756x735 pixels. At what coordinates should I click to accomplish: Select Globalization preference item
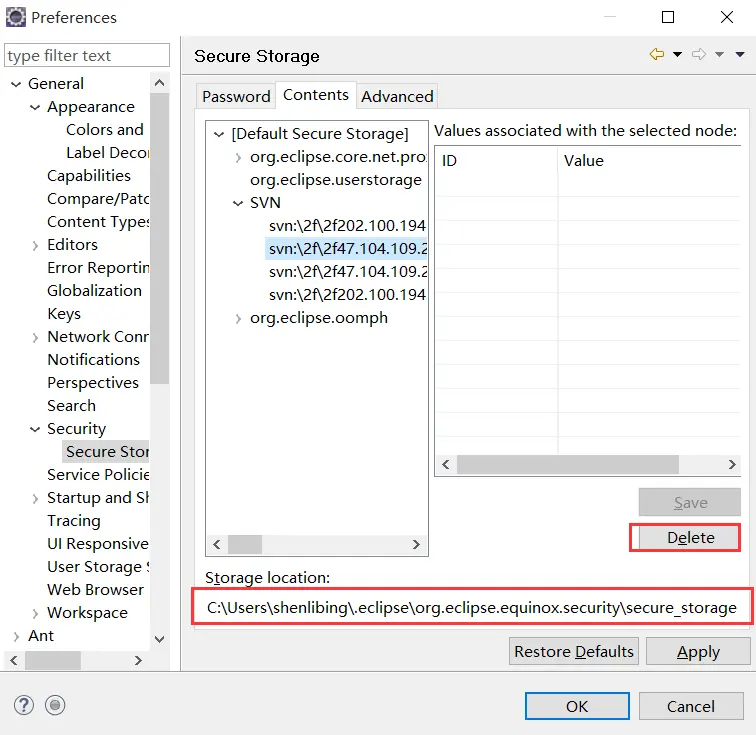pyautogui.click(x=94, y=291)
